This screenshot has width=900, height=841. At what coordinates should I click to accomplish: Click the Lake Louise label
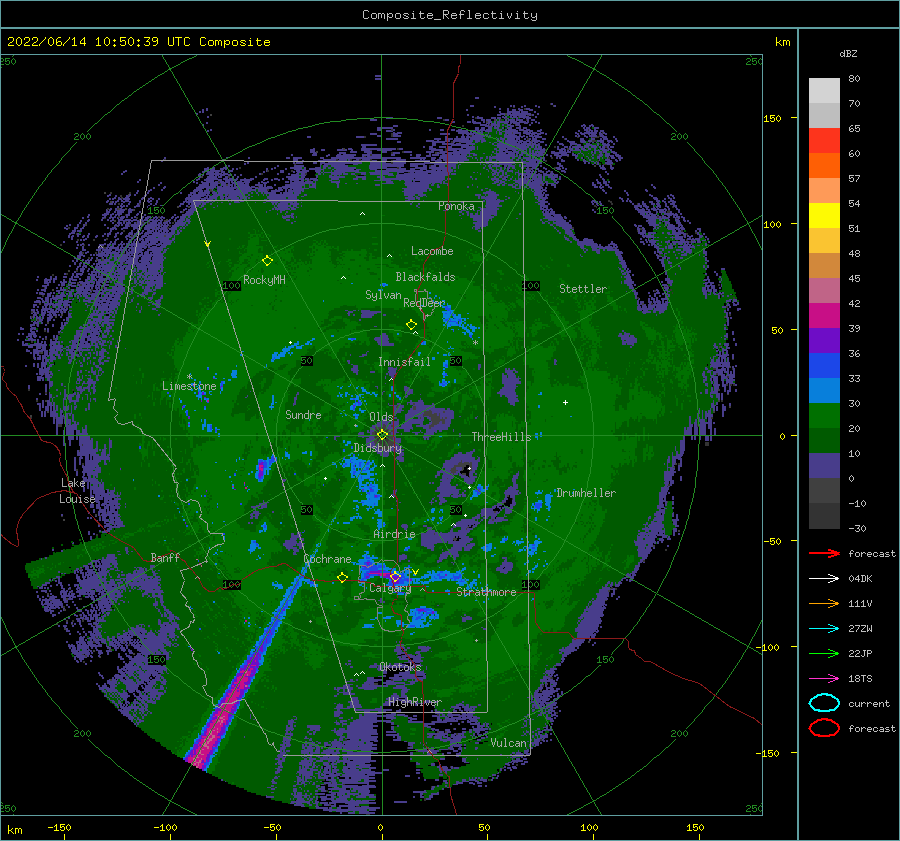77,491
